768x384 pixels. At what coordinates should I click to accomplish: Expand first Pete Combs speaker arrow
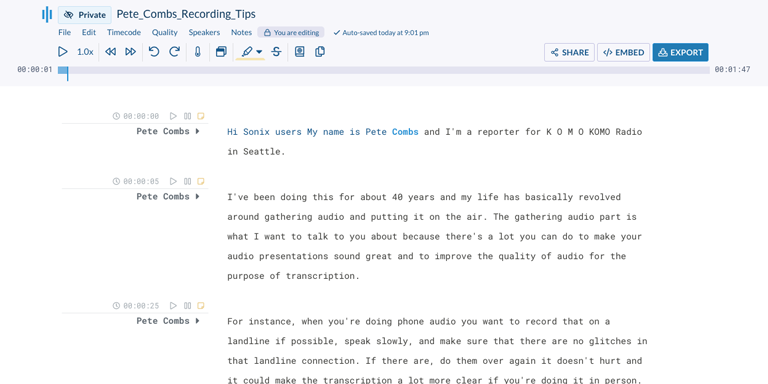pyautogui.click(x=197, y=131)
